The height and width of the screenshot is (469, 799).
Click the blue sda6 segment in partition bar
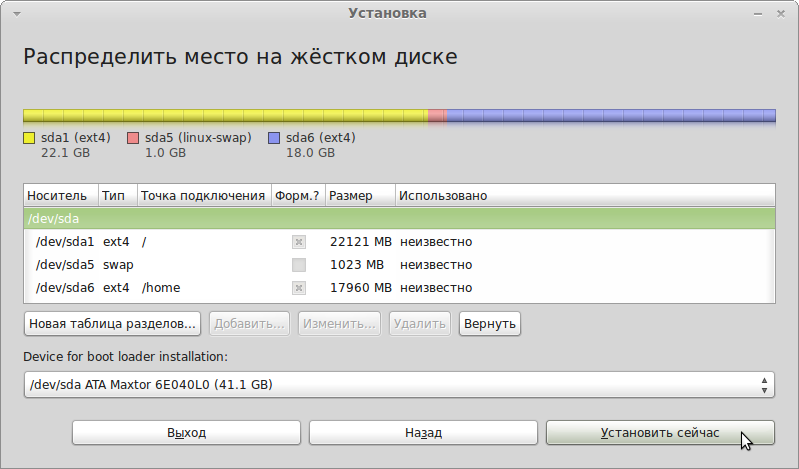point(611,116)
